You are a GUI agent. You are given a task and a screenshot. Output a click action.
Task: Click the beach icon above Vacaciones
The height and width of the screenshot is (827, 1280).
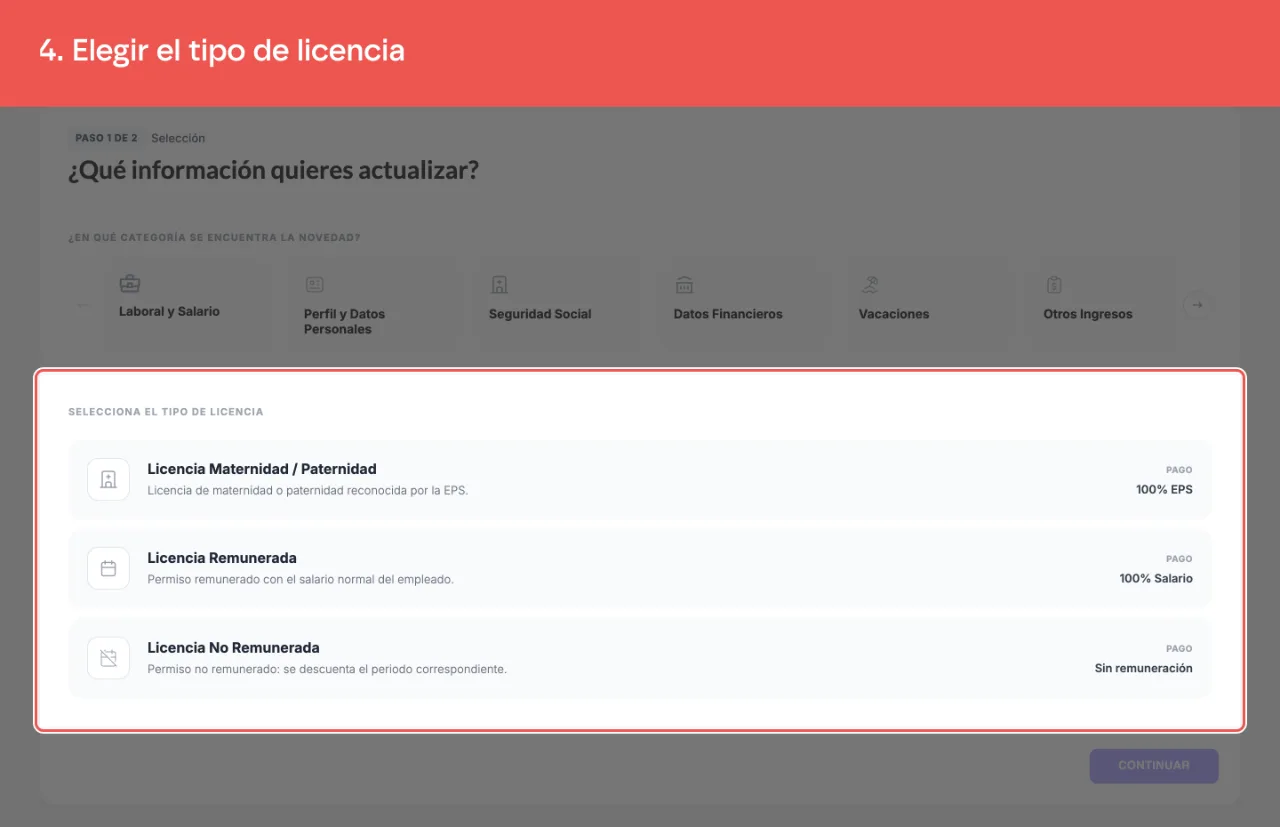tap(869, 285)
